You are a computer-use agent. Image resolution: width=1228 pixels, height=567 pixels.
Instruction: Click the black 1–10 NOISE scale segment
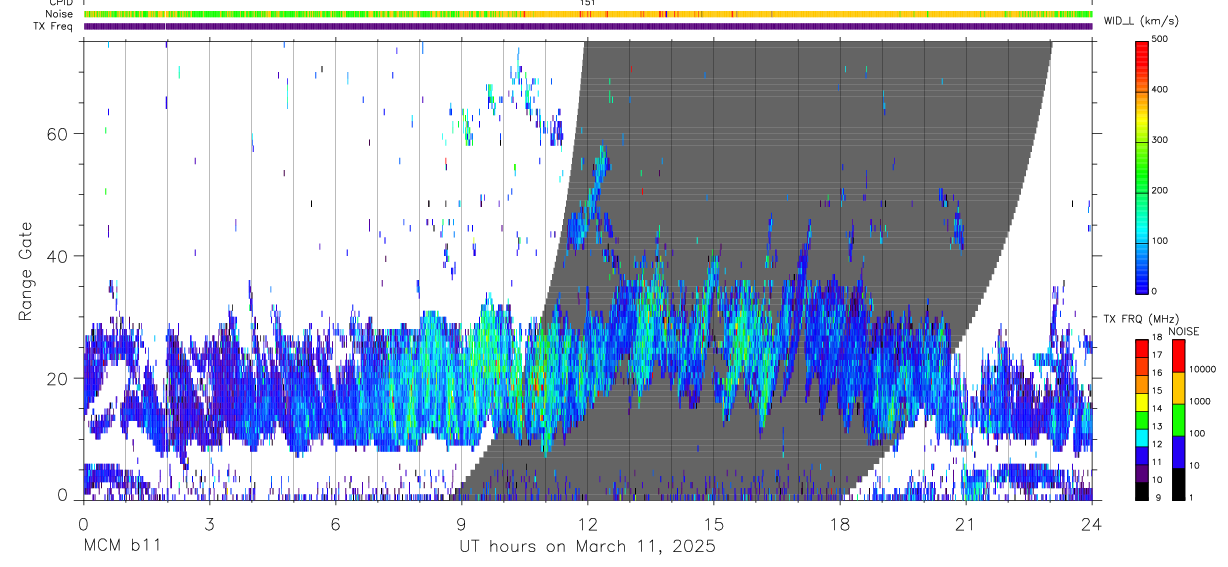coord(1178,484)
